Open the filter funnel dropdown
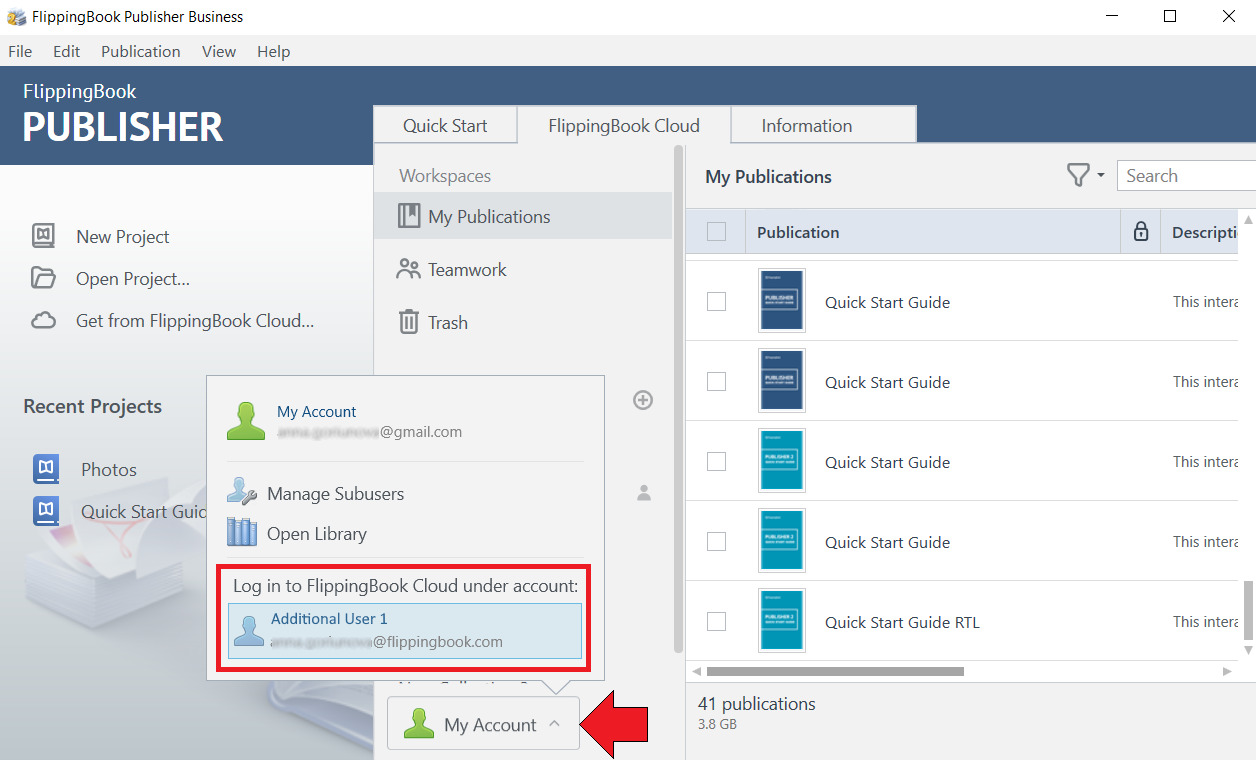 point(1085,175)
